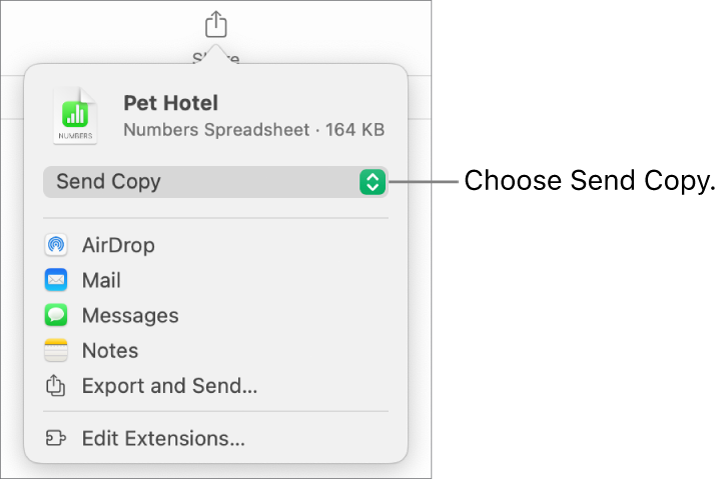The width and height of the screenshot is (724, 482).
Task: Pick Messages to send the copy
Action: (130, 316)
